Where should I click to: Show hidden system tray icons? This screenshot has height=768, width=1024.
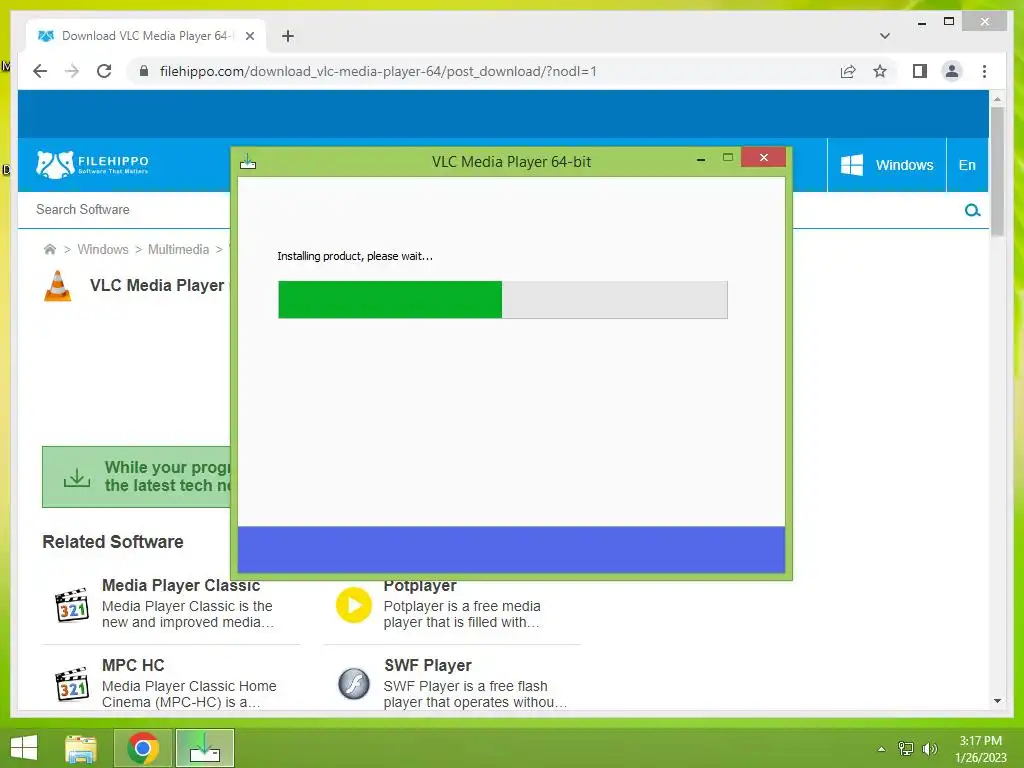point(881,749)
